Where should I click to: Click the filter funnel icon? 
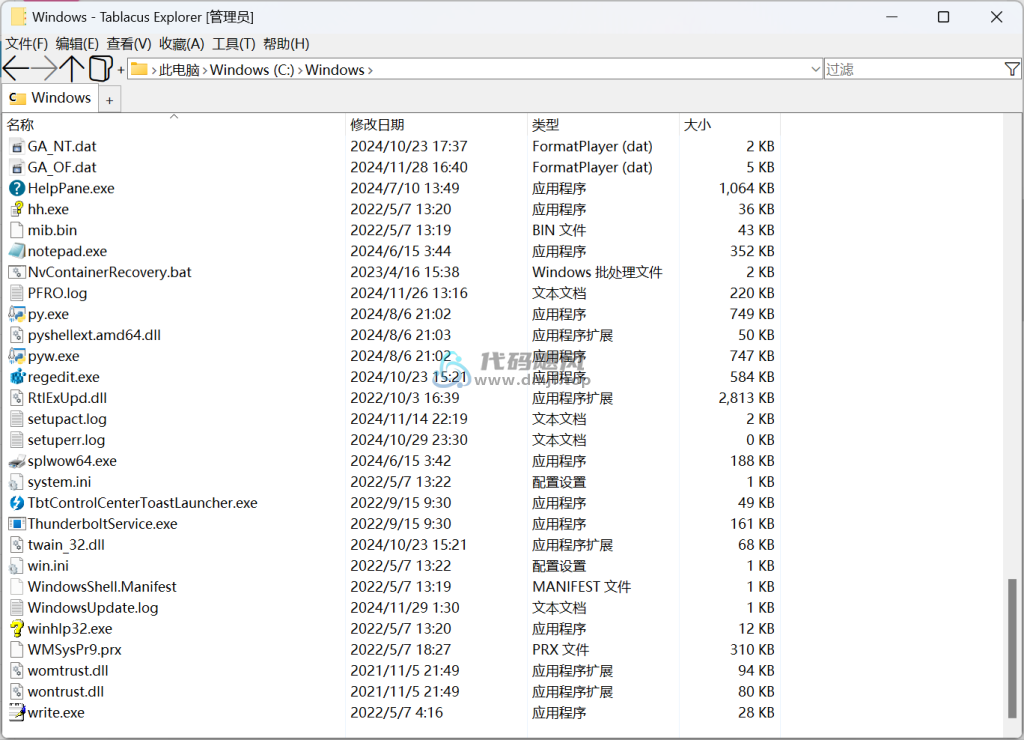click(x=1012, y=69)
